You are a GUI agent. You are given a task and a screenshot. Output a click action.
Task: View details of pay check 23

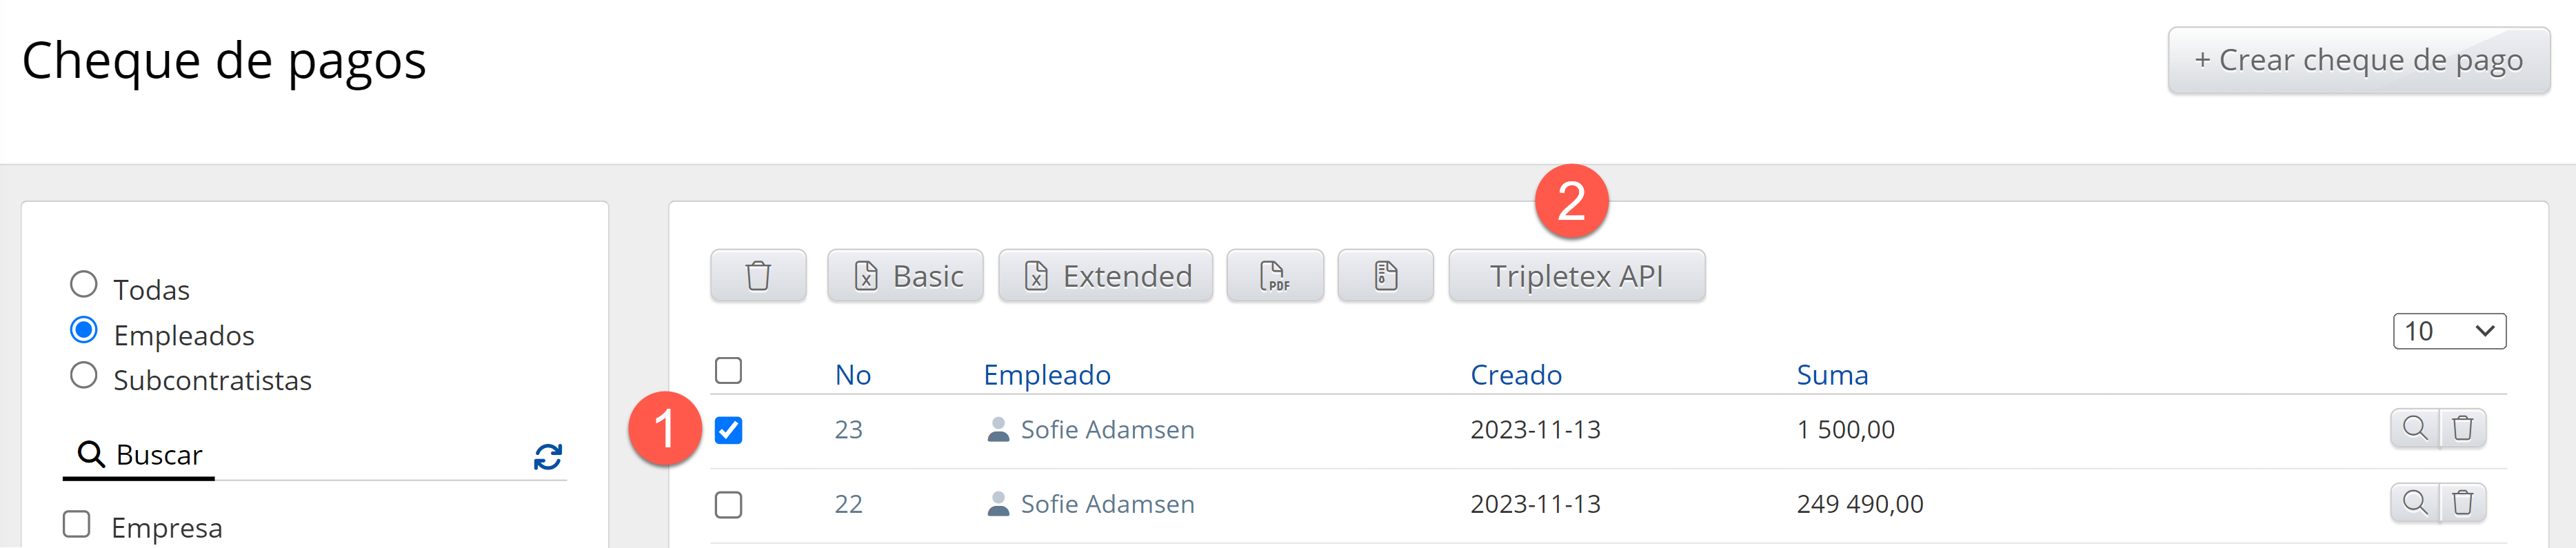2414,429
